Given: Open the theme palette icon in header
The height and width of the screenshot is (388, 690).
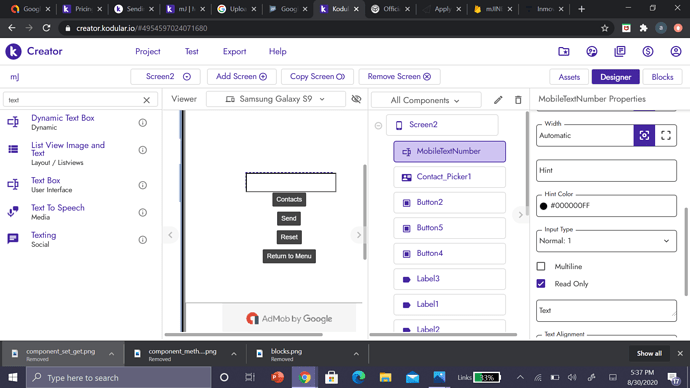Looking at the screenshot, I should click(x=592, y=51).
